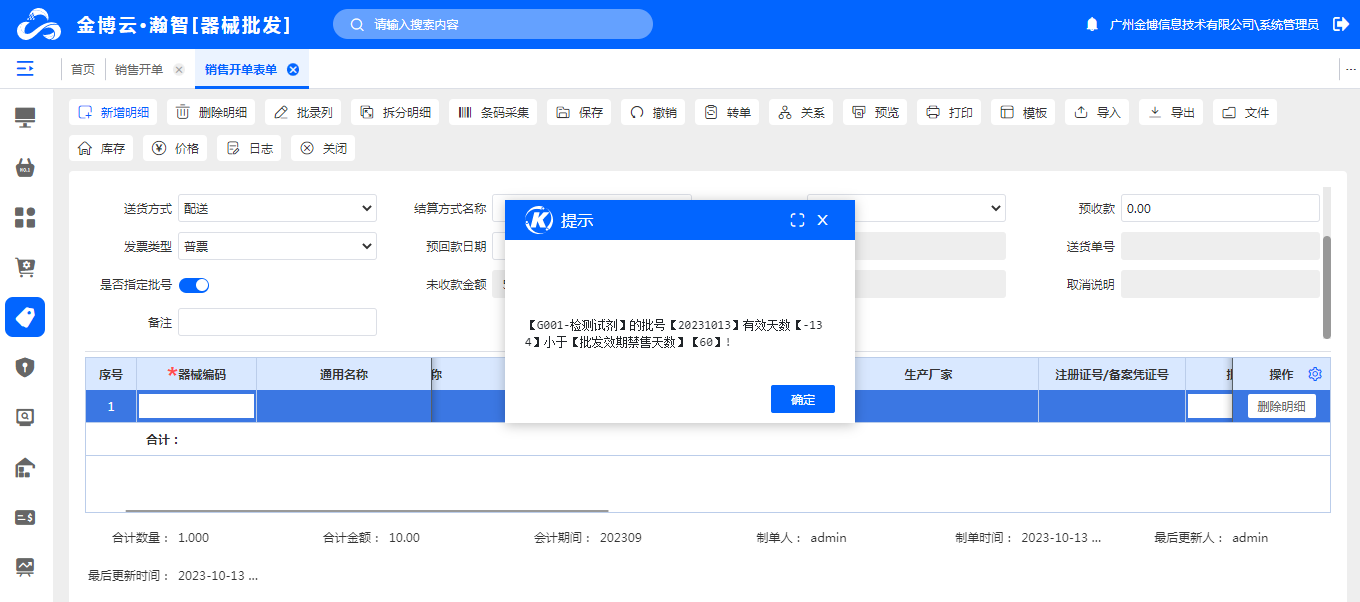The width and height of the screenshot is (1360, 602).
Task: Open the 操作 column settings gear
Action: click(x=1315, y=373)
